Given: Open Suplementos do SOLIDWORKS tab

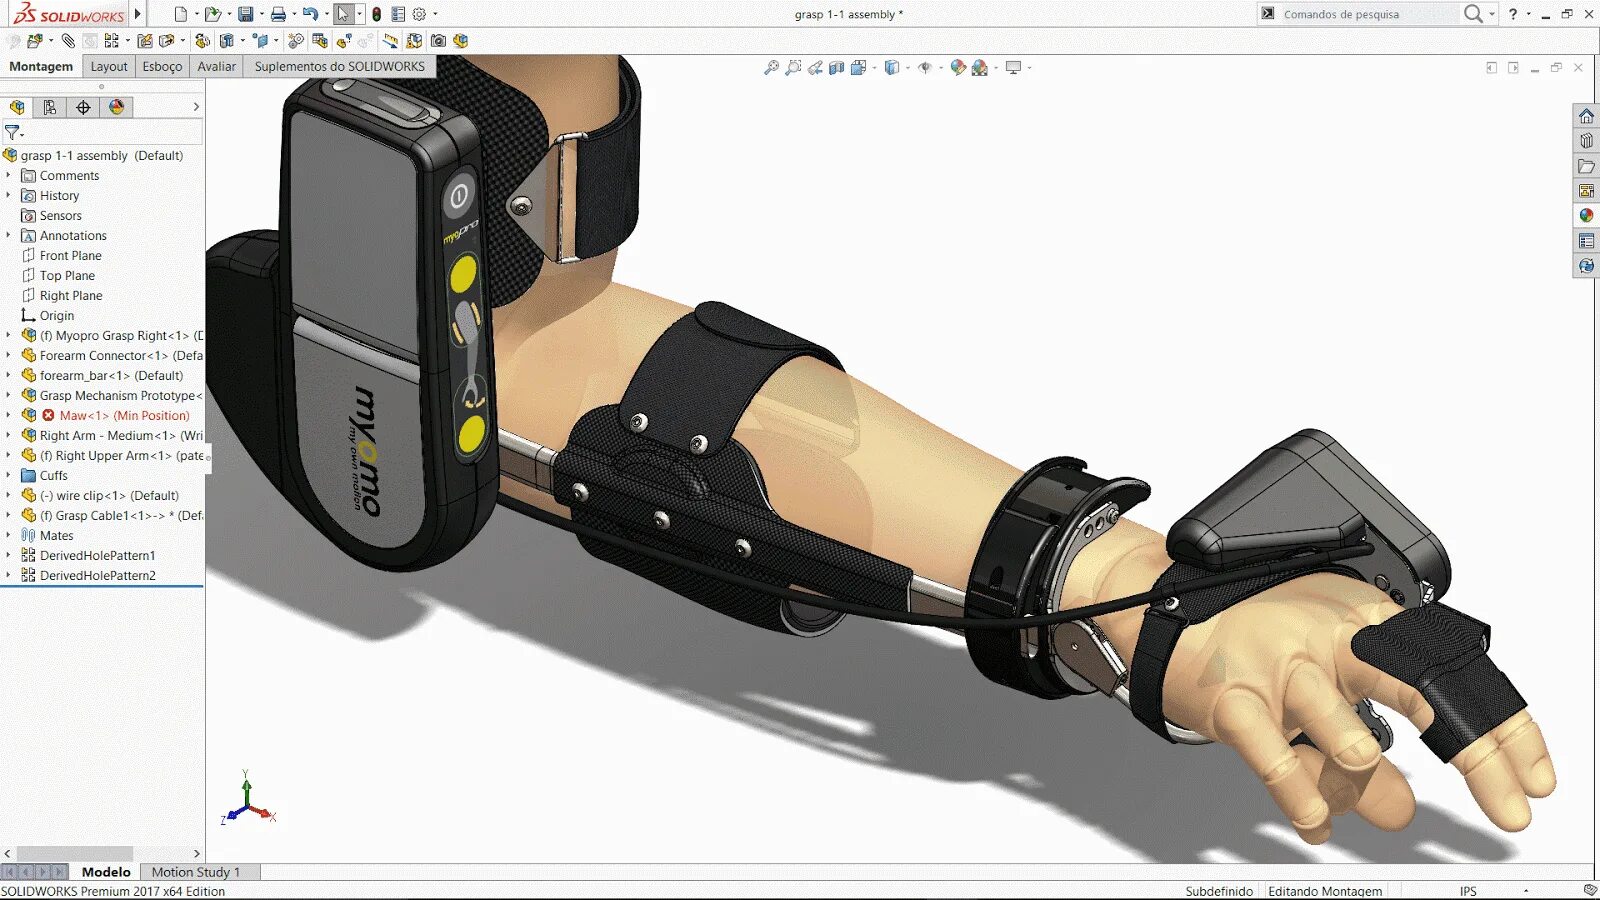Looking at the screenshot, I should pyautogui.click(x=339, y=66).
